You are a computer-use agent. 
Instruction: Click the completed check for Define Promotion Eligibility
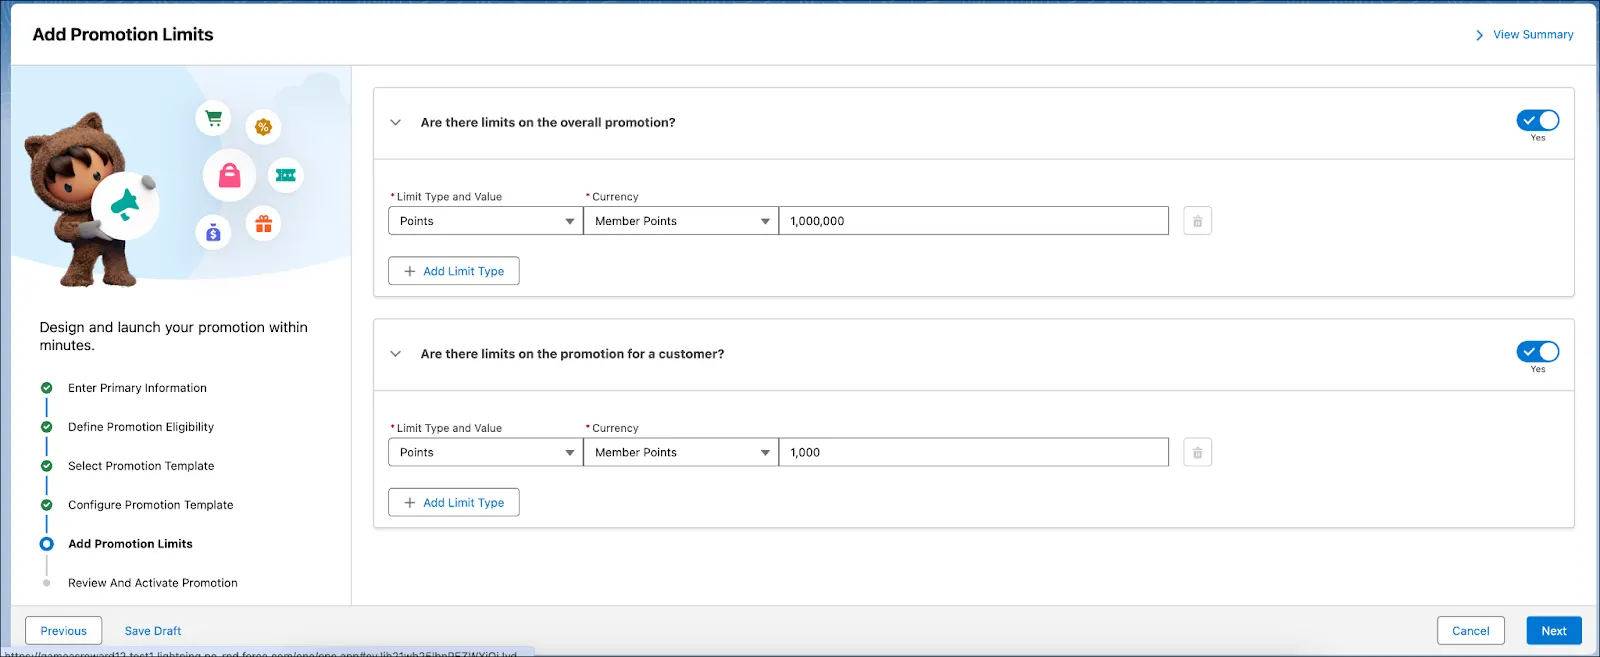pos(46,427)
